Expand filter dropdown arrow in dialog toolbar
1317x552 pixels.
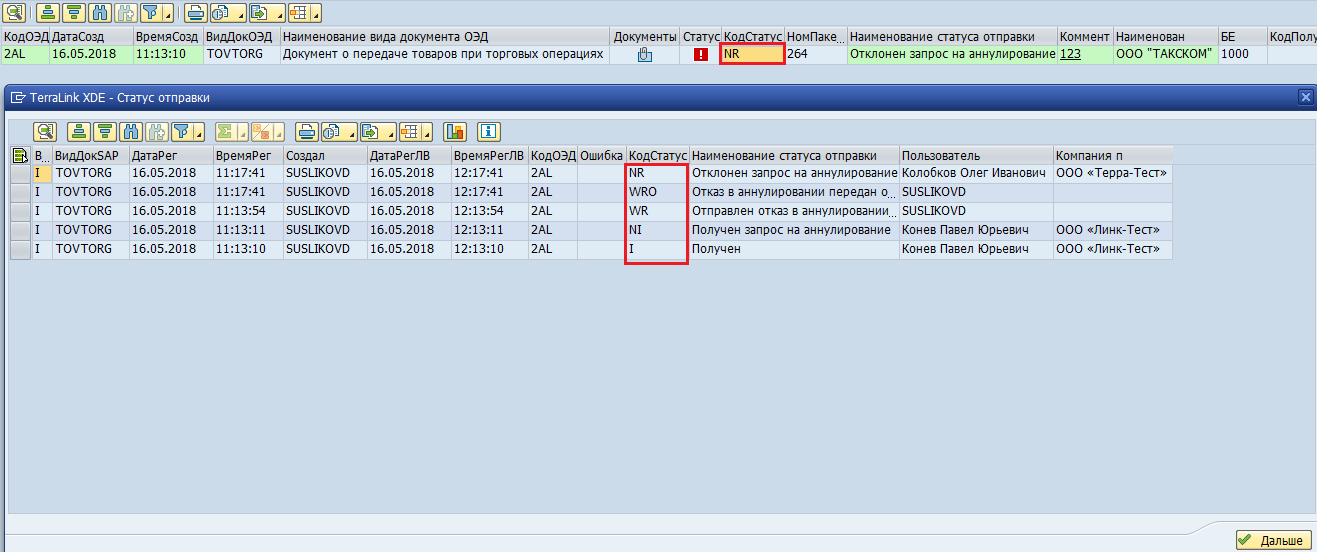click(197, 132)
